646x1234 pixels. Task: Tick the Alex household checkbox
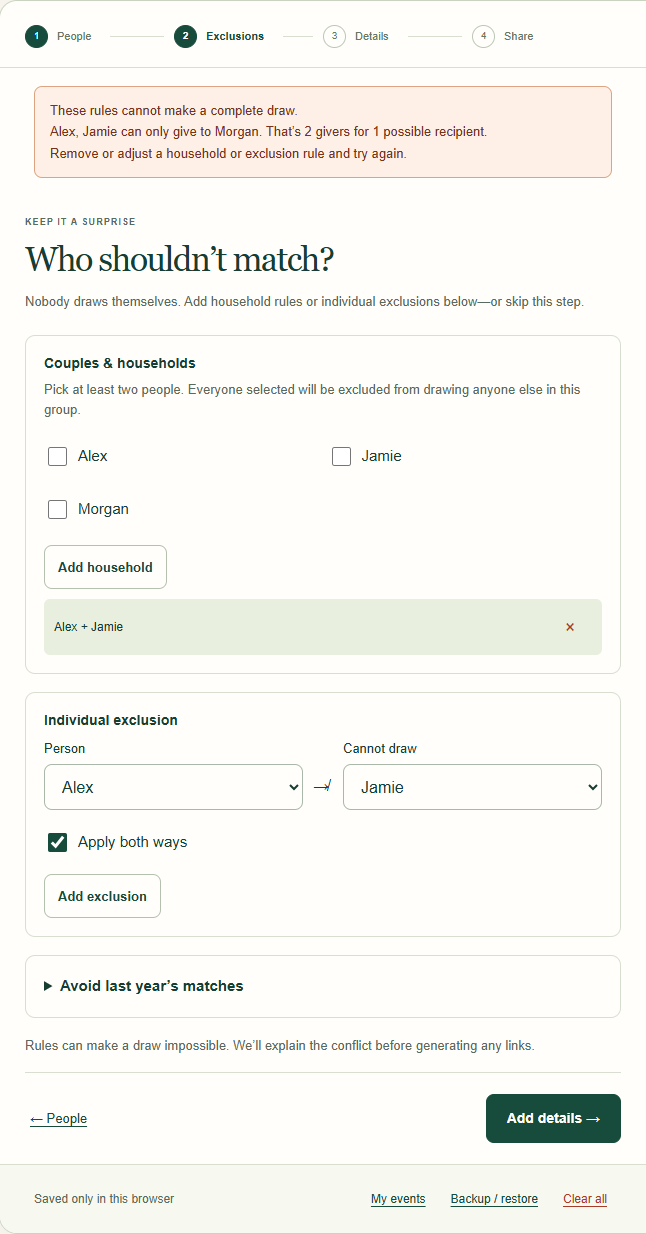58,456
